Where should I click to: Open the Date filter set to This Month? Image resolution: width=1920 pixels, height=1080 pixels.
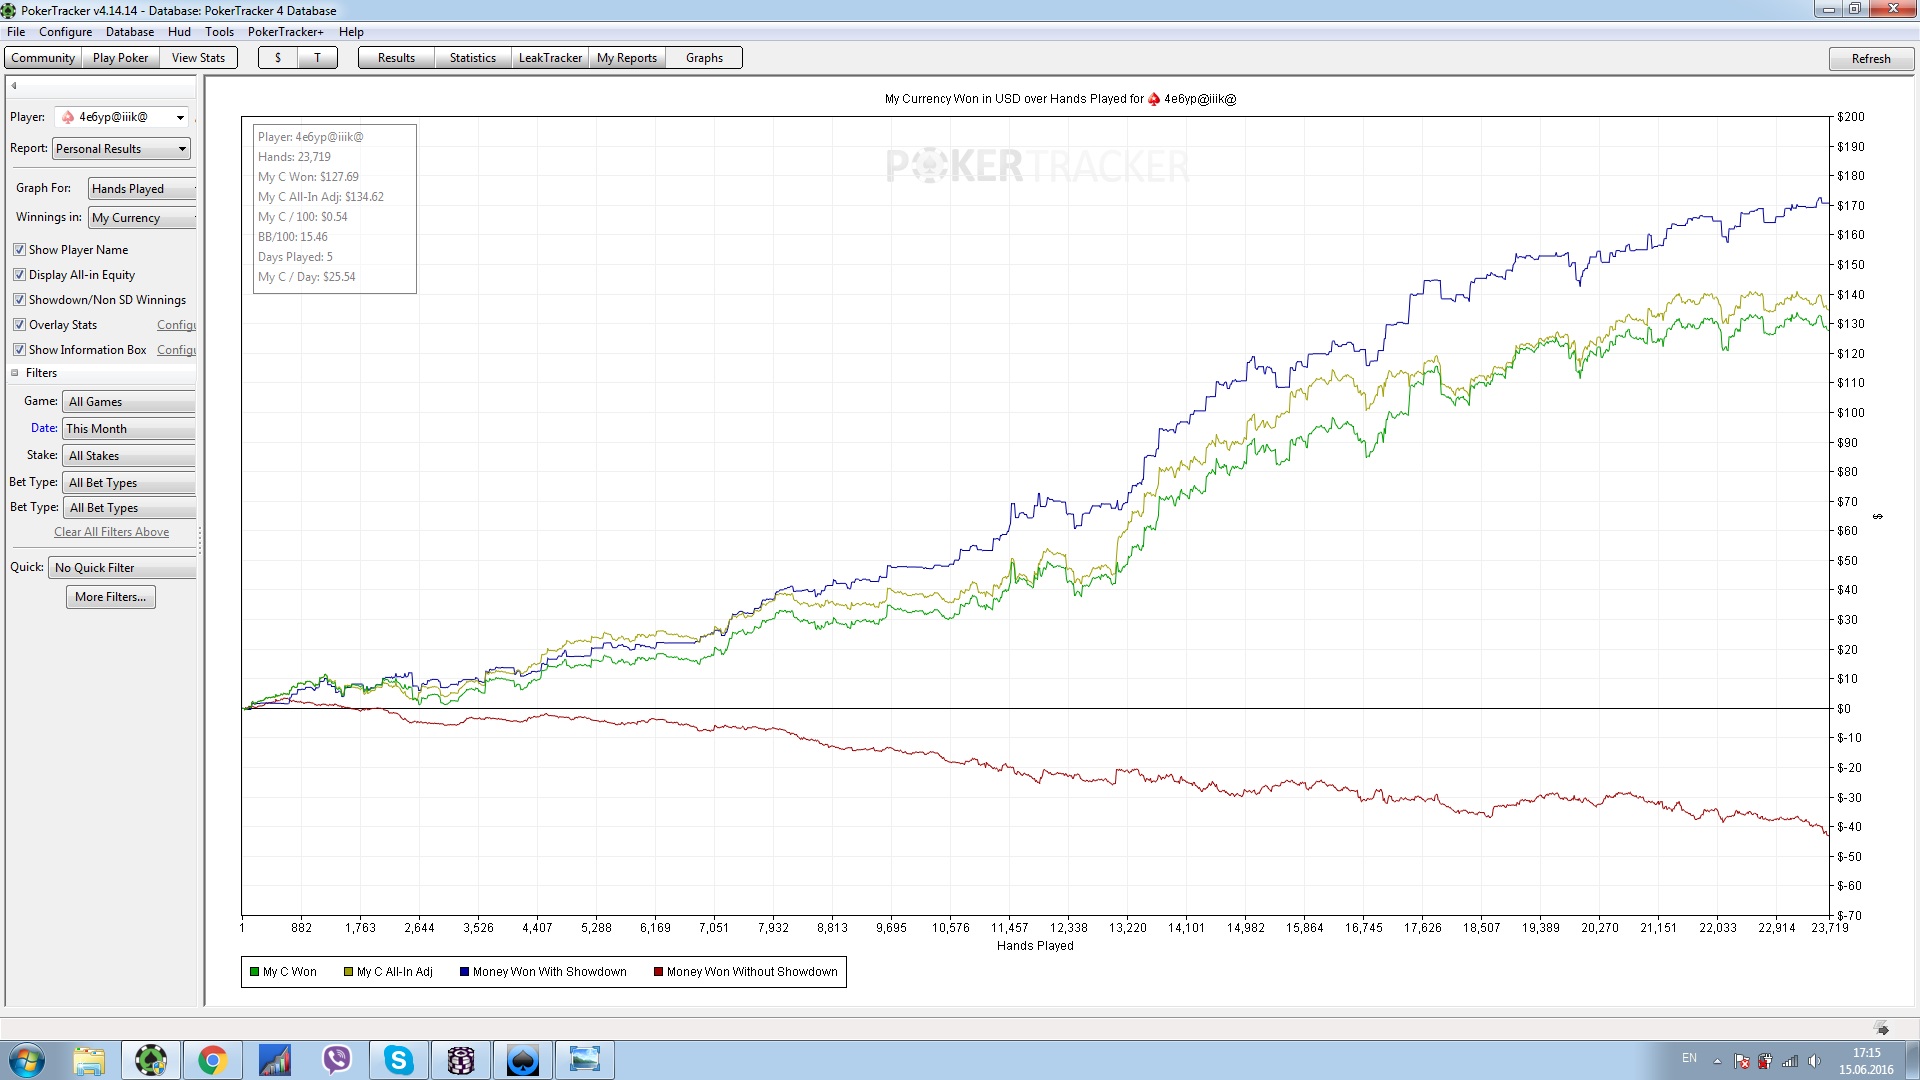(x=129, y=429)
